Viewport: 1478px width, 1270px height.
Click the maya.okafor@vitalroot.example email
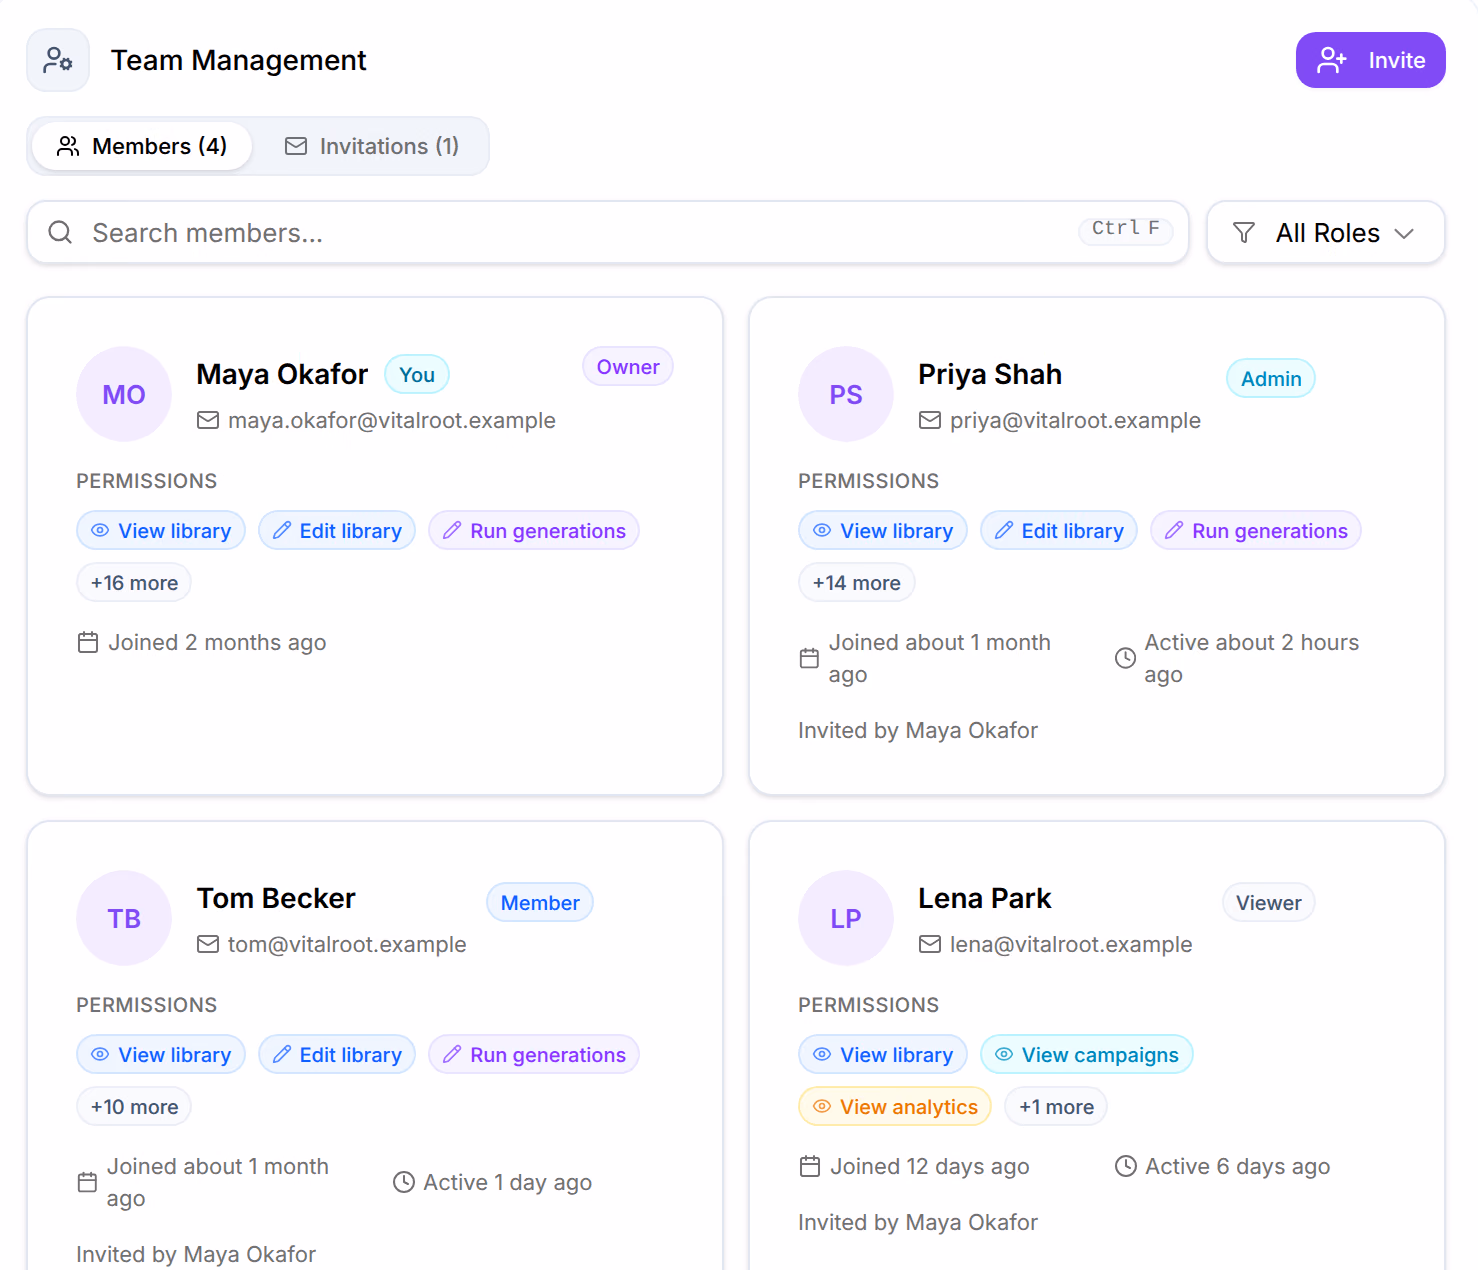click(x=391, y=421)
